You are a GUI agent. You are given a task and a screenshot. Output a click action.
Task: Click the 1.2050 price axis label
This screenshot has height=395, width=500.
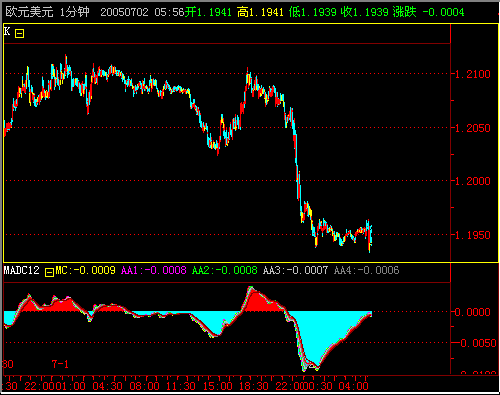pyautogui.click(x=473, y=128)
